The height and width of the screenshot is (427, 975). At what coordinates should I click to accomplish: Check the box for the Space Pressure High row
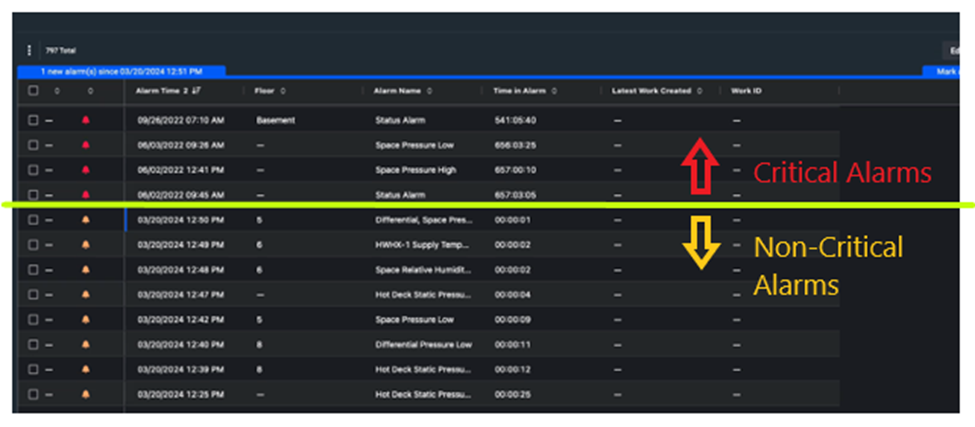click(x=34, y=170)
